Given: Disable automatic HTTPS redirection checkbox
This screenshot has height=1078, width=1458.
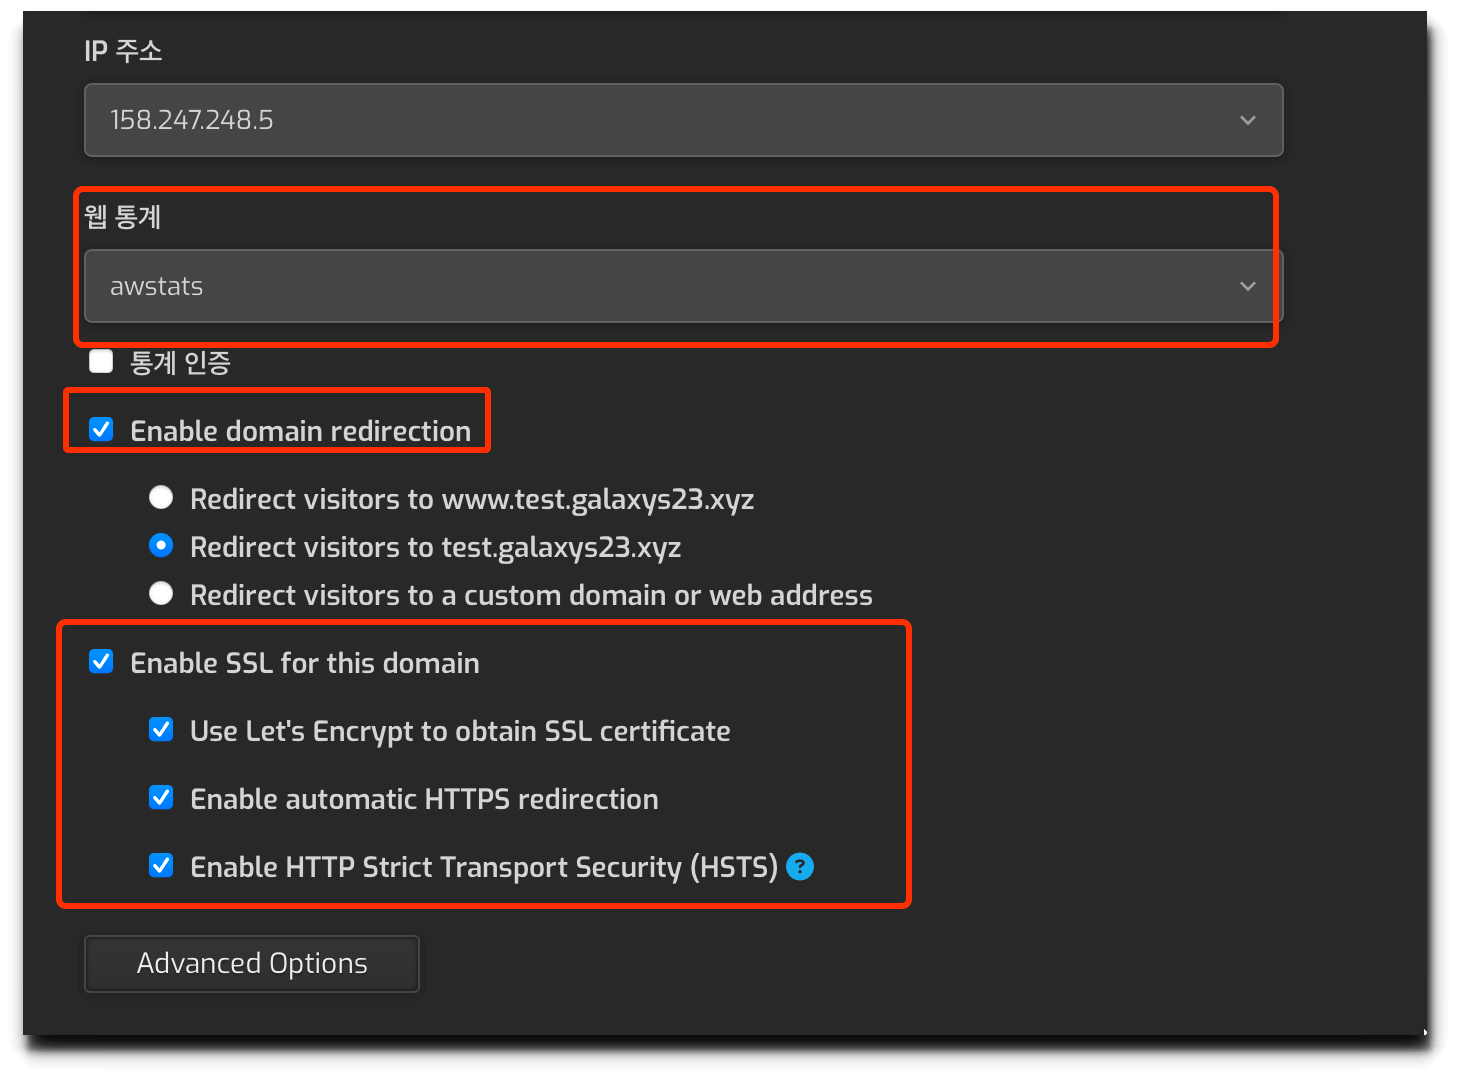Looking at the screenshot, I should point(161,798).
